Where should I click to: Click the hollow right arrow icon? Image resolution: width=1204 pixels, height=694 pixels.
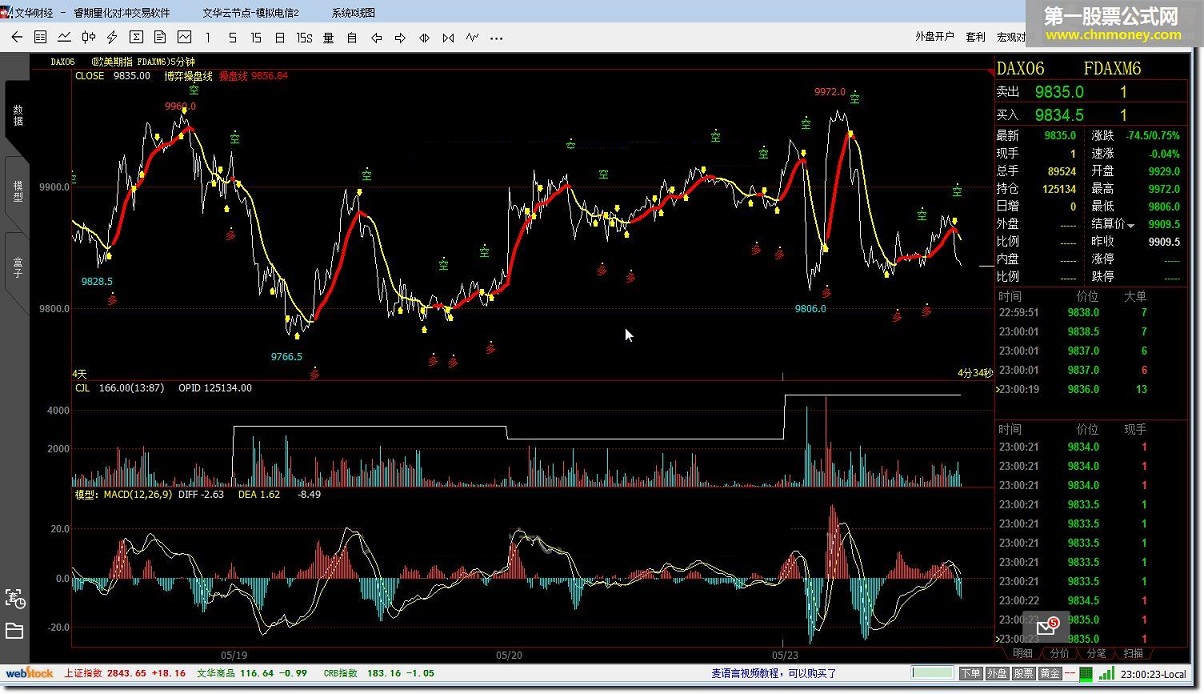point(400,38)
